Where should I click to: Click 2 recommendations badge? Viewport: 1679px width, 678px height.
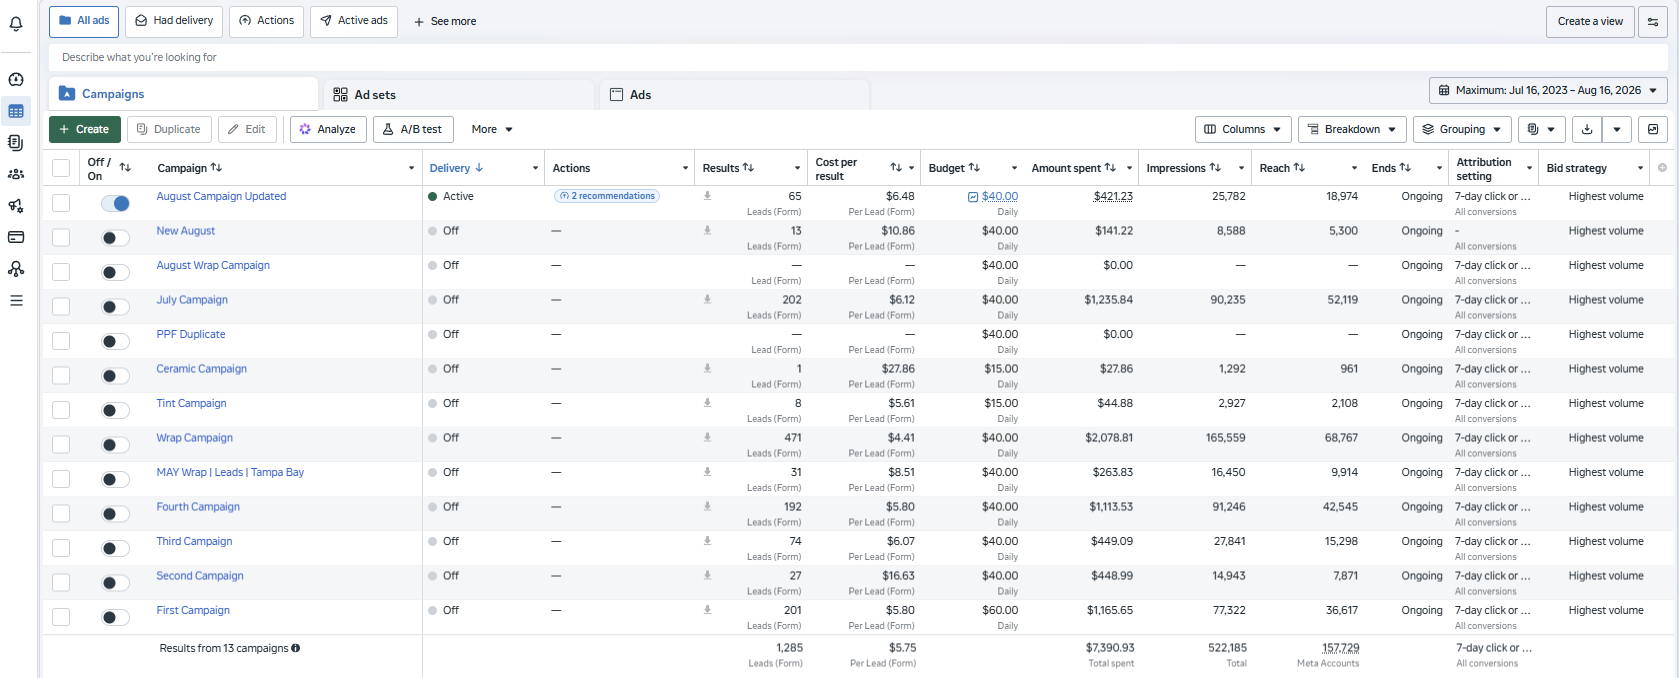[606, 196]
